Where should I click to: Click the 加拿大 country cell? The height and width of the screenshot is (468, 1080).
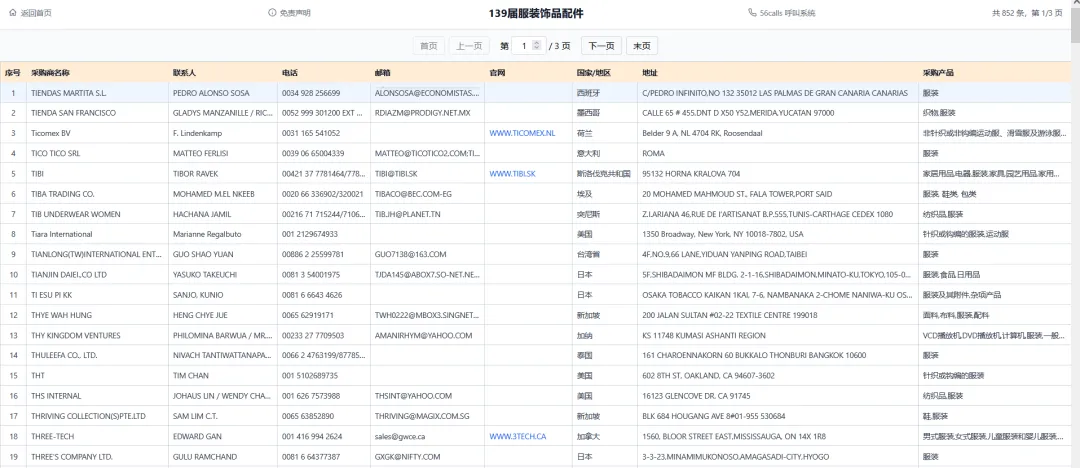click(x=604, y=437)
